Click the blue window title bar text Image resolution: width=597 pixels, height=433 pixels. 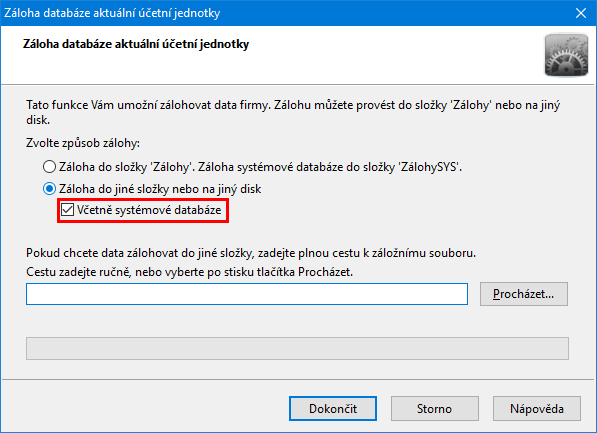coord(112,13)
